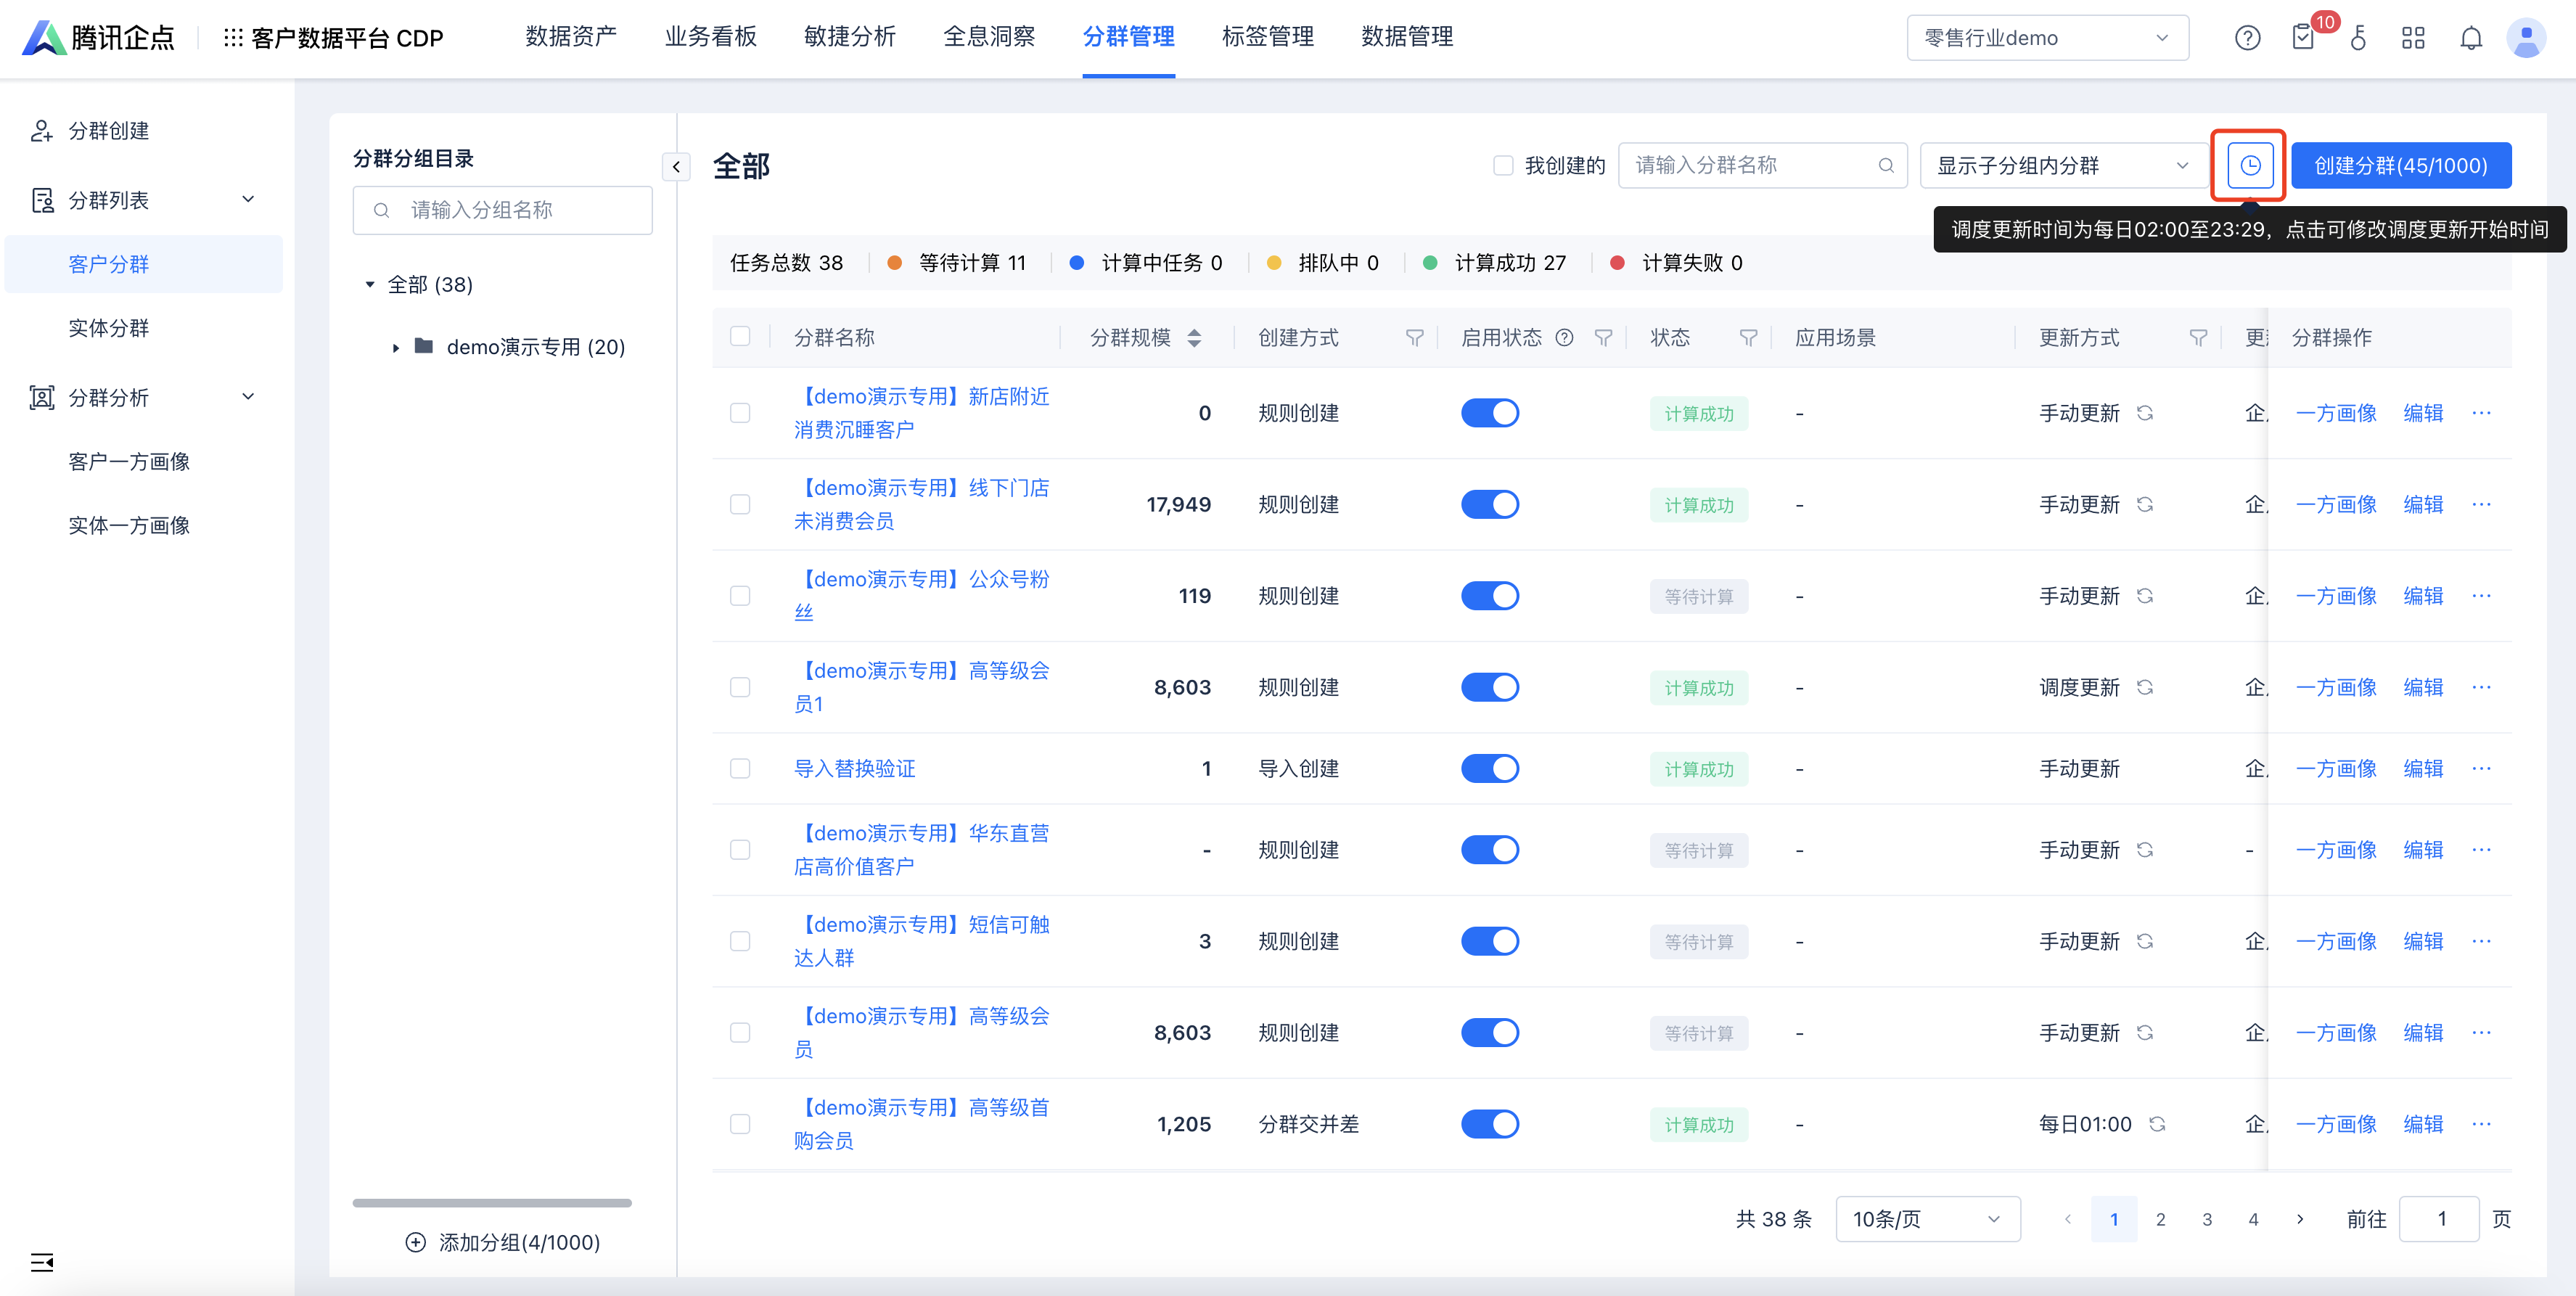Click the apps dots icon before 客户数据平台 CDP

click(x=233, y=38)
